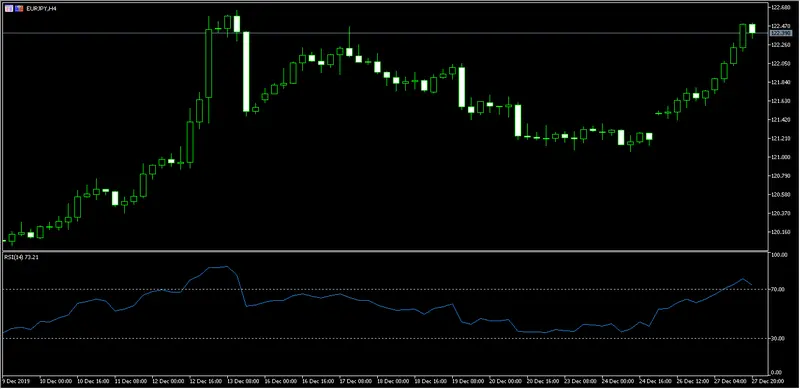
Task: Click the first chart icon beside EURJPY,H4
Action: tap(9, 9)
